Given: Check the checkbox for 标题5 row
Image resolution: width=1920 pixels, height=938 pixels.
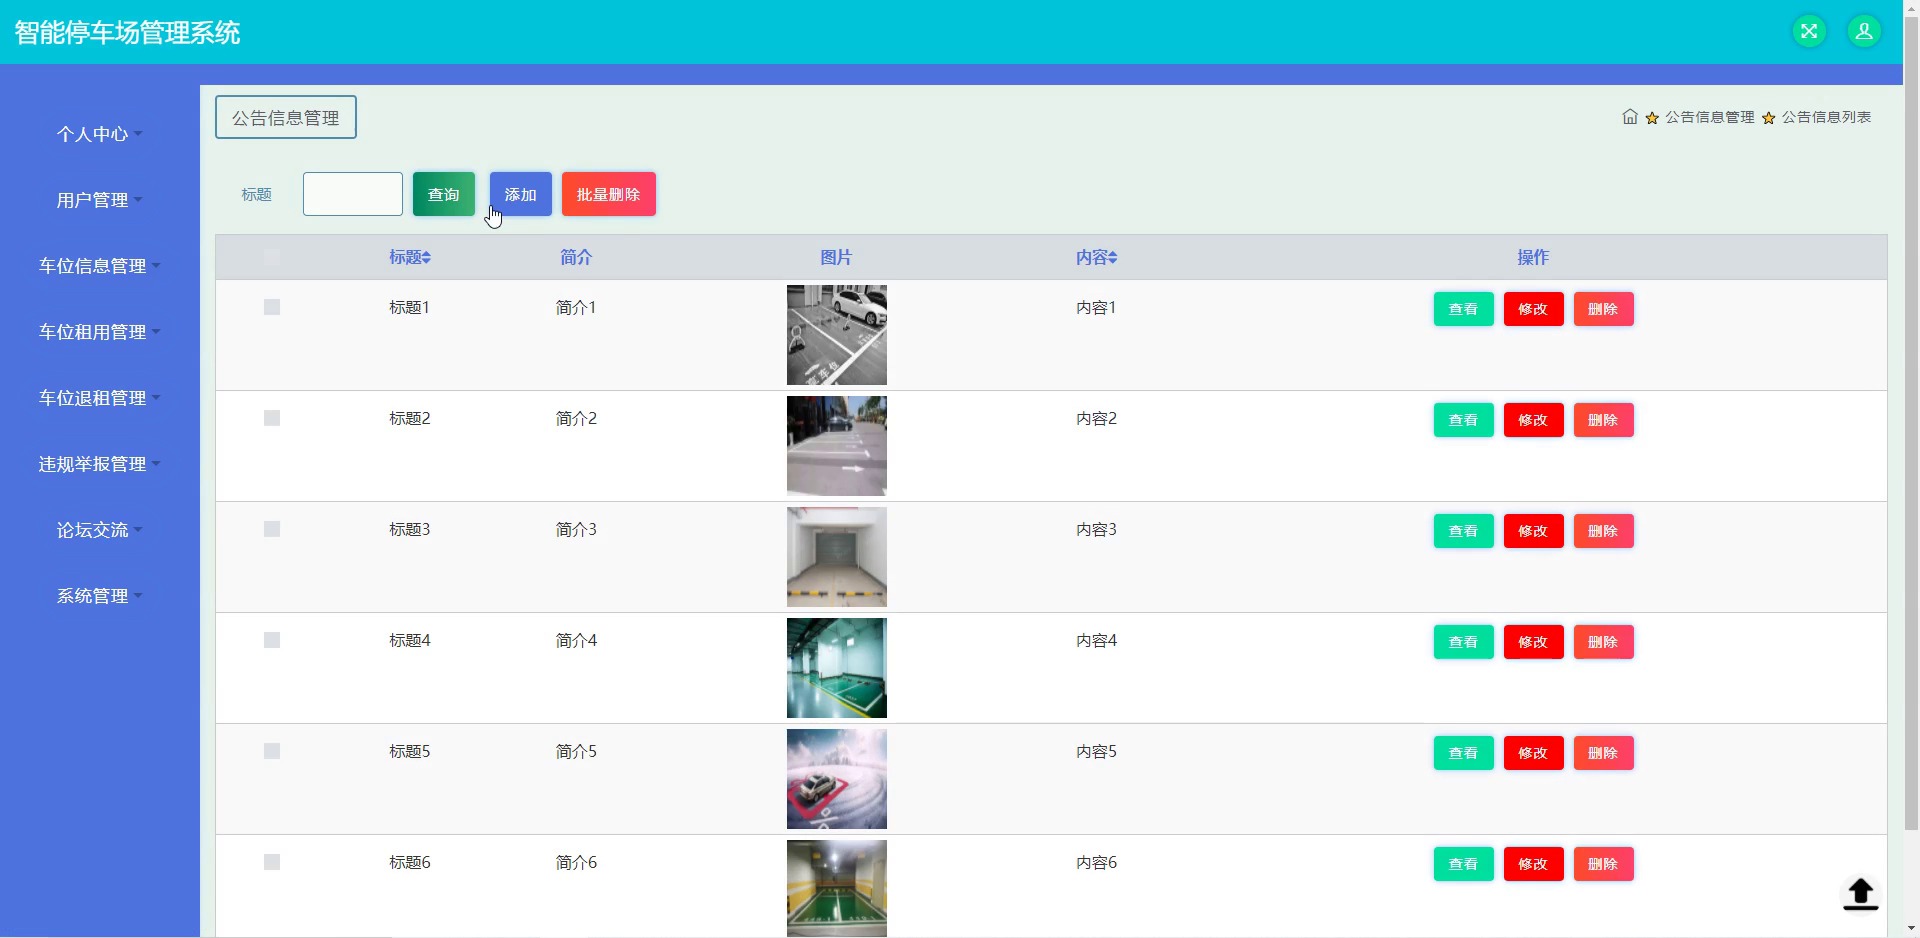Looking at the screenshot, I should click(x=272, y=751).
